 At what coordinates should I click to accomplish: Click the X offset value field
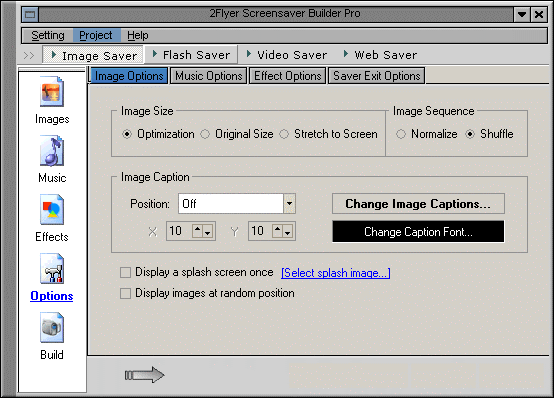179,231
